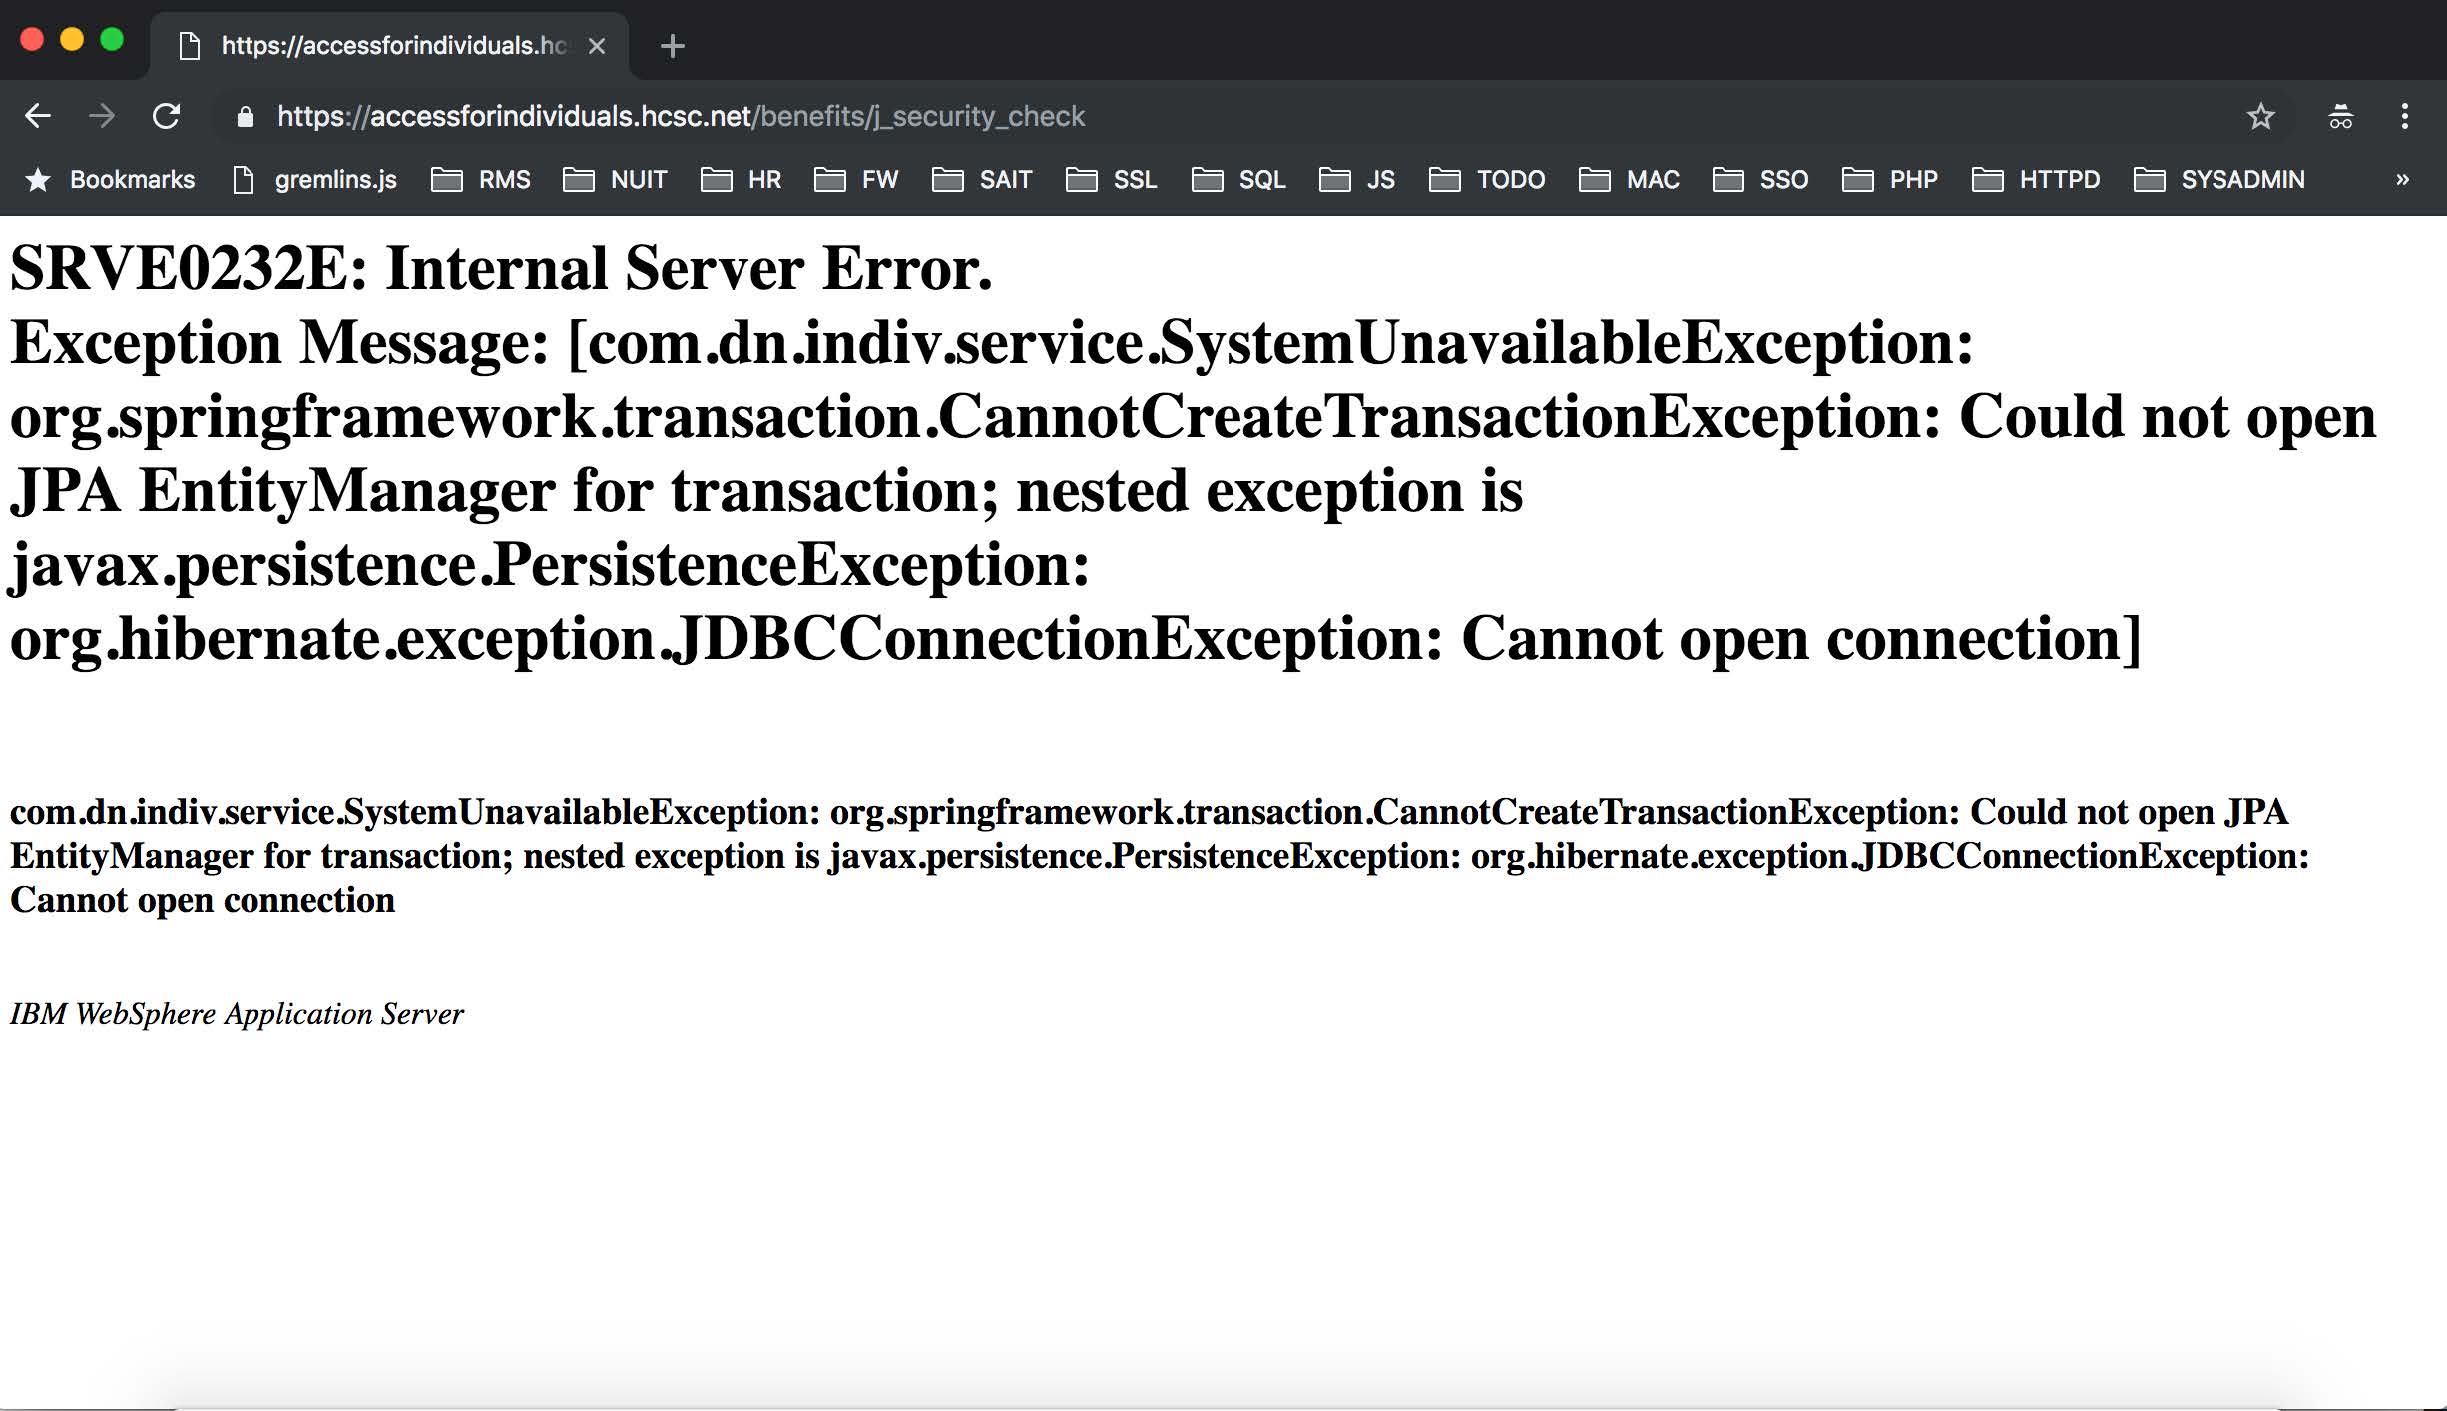Open the SQL bookmarks folder

(1239, 180)
